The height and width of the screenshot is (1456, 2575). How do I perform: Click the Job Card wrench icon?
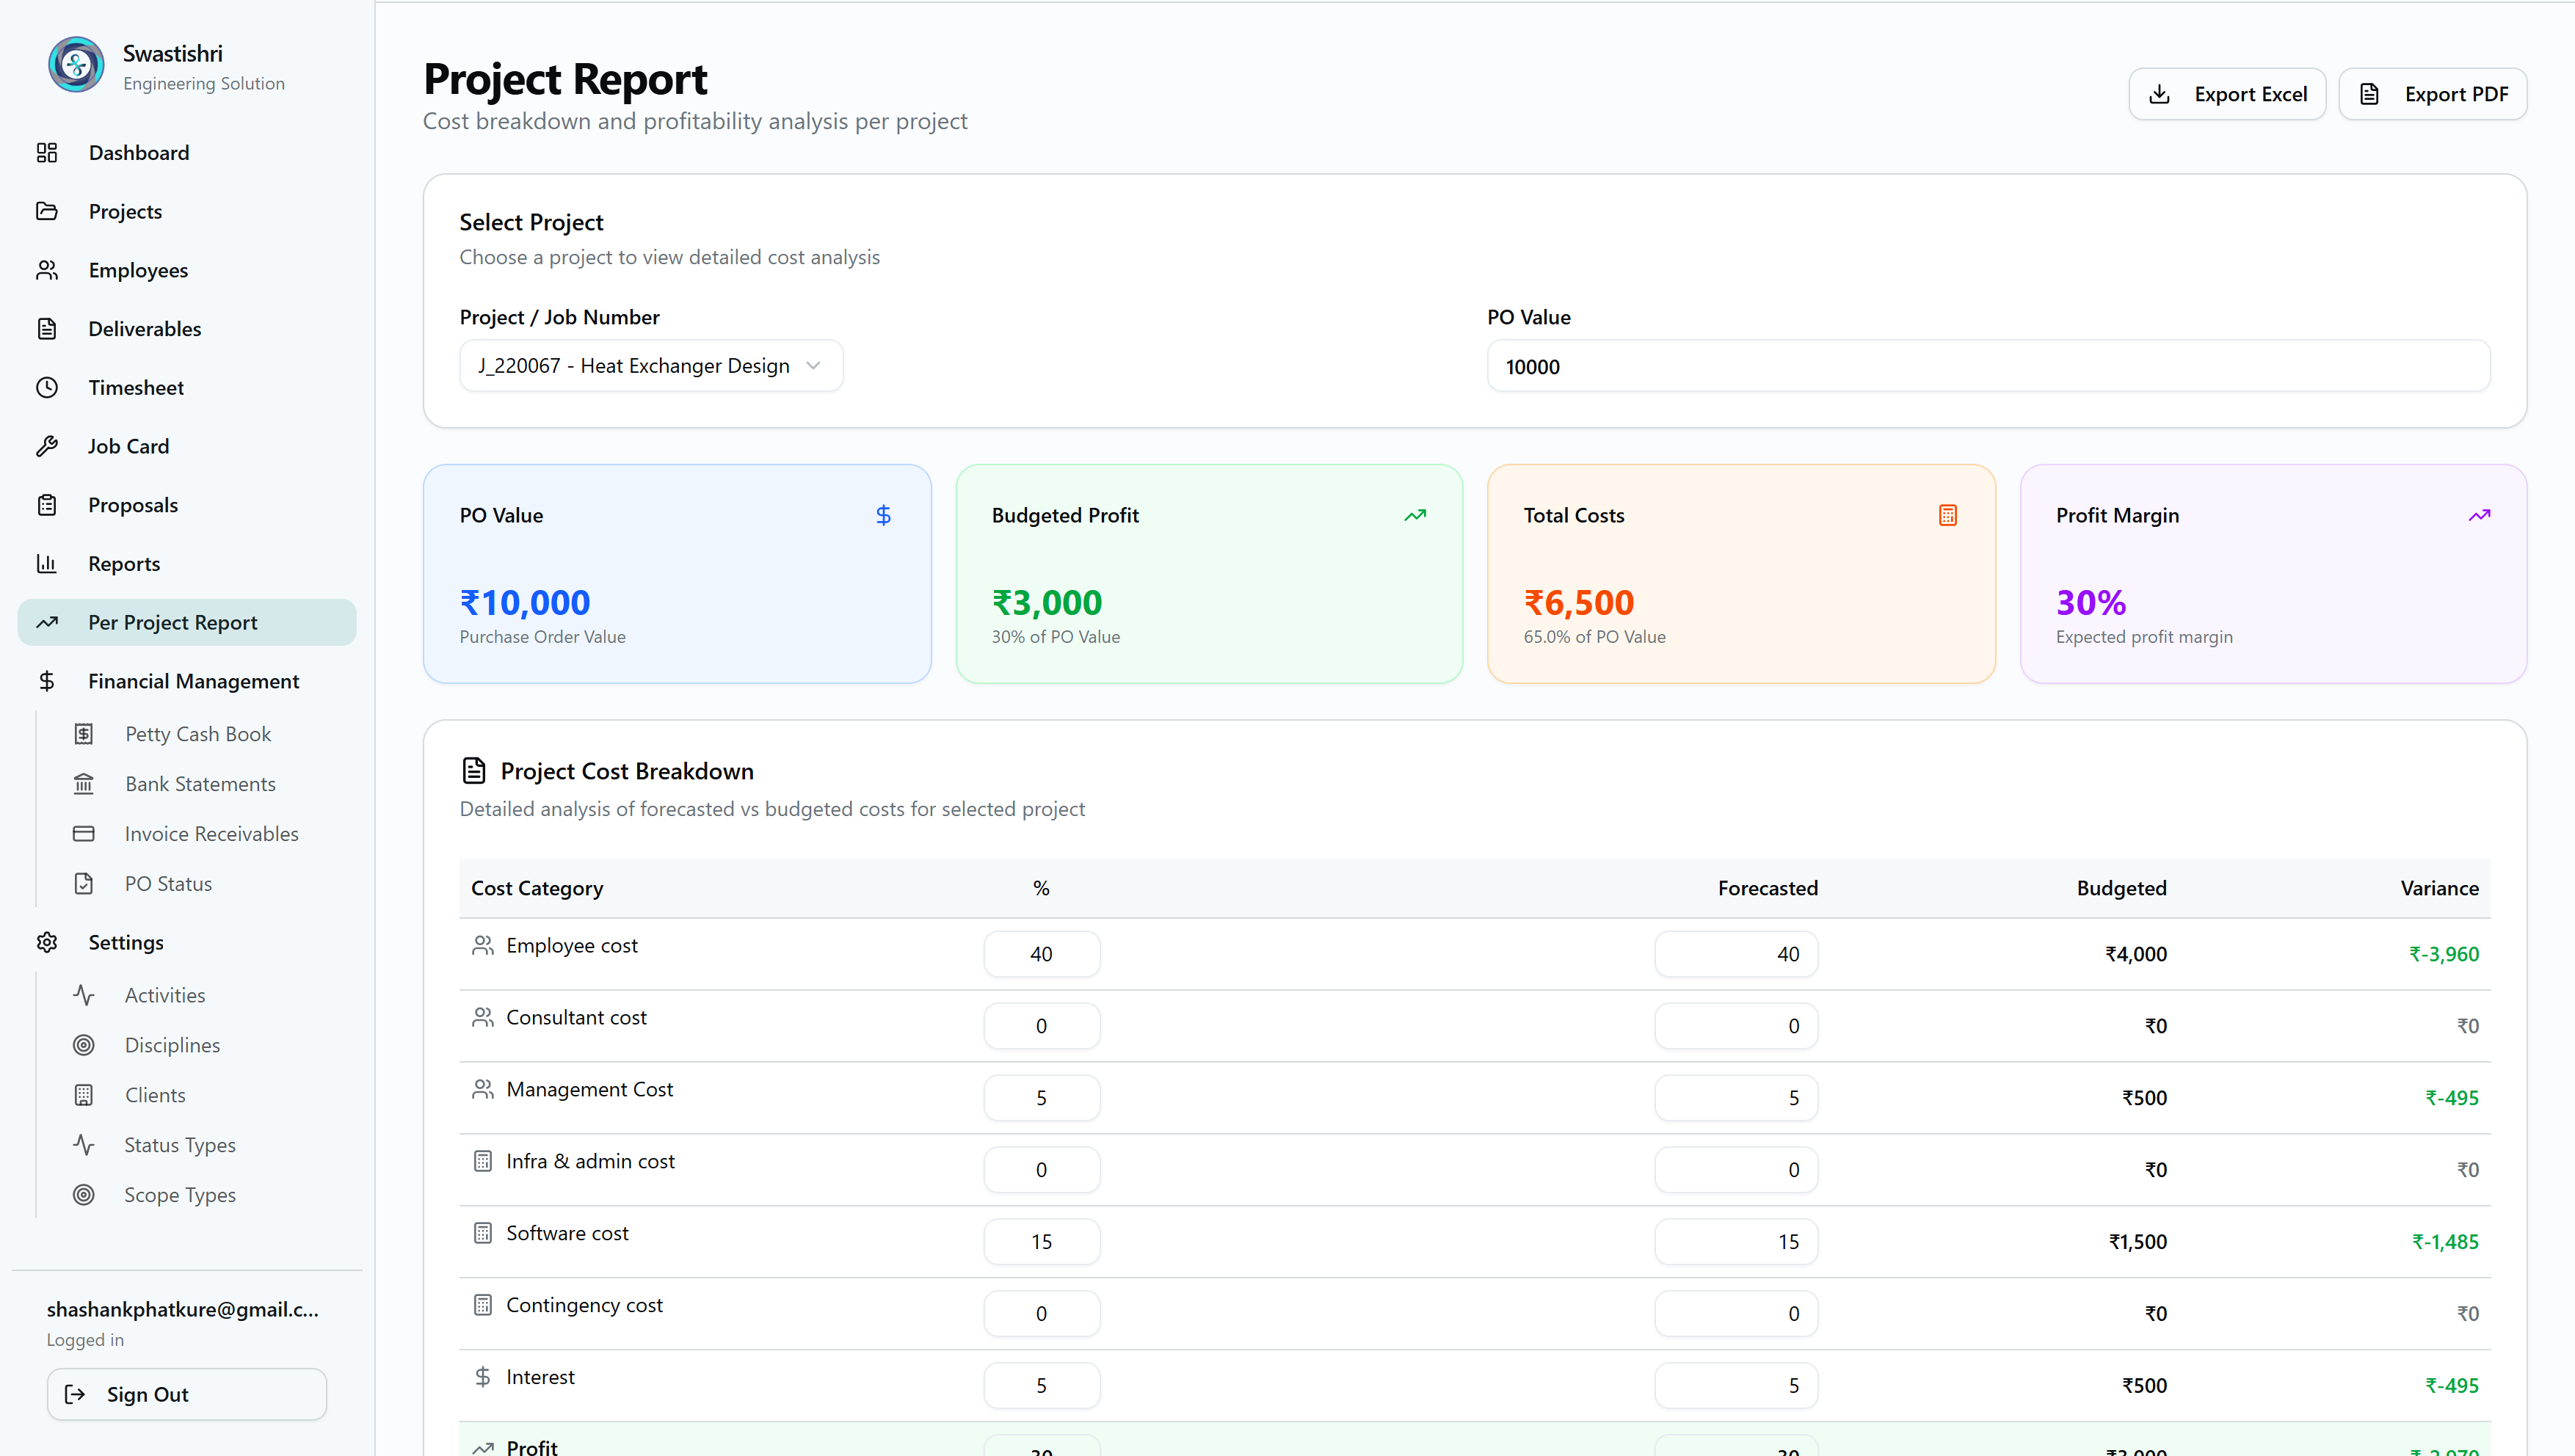(47, 447)
